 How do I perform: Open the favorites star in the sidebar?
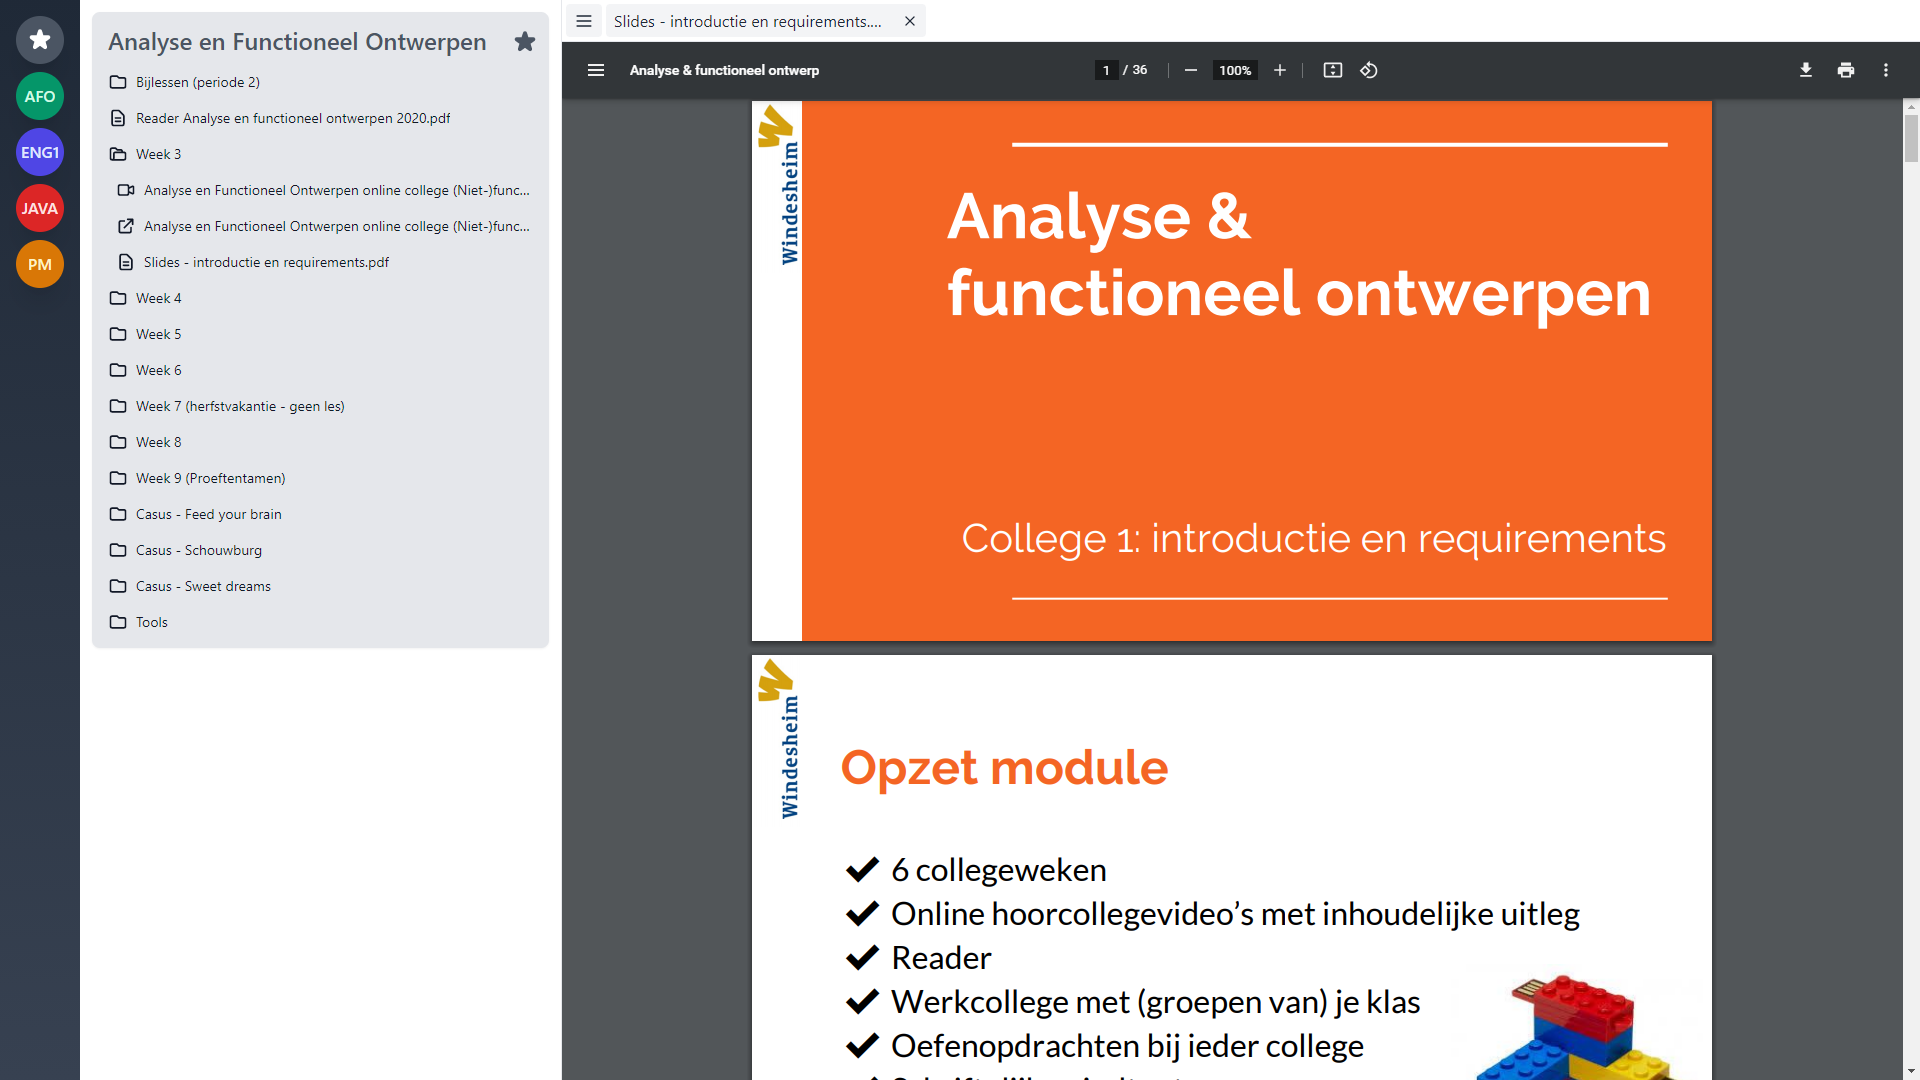point(40,40)
